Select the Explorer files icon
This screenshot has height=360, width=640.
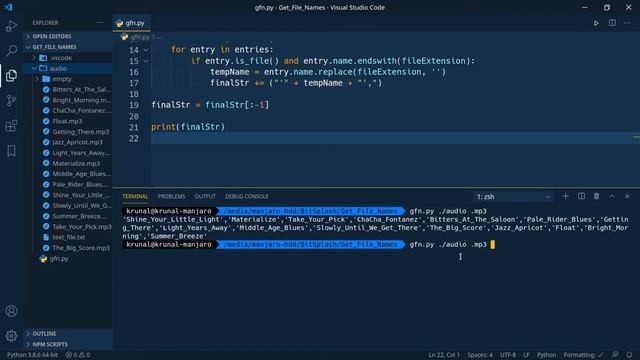pyautogui.click(x=11, y=76)
